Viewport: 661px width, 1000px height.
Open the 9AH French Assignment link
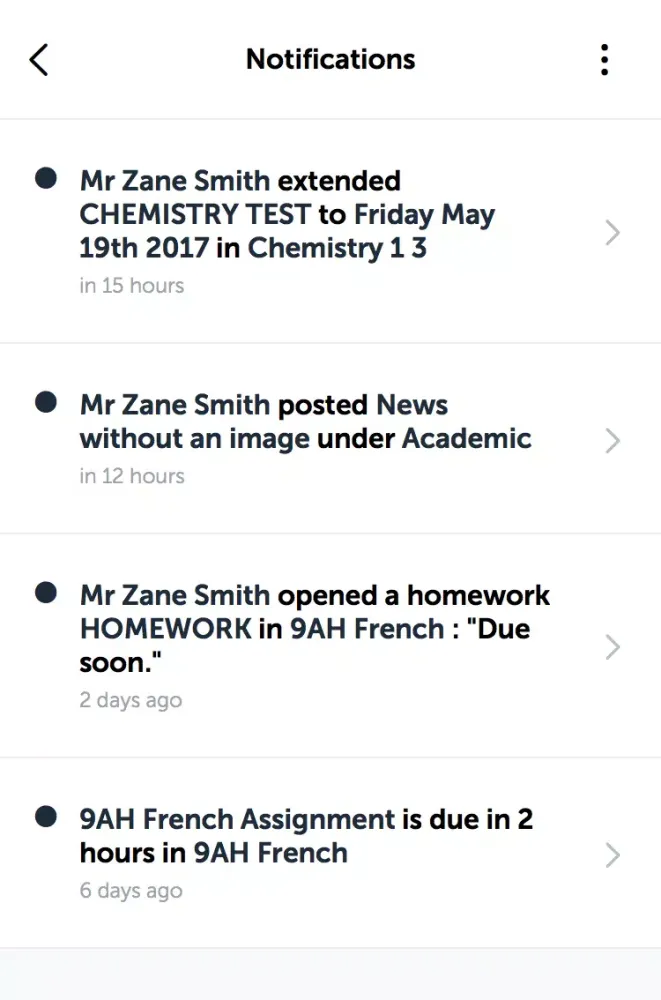tap(237, 820)
